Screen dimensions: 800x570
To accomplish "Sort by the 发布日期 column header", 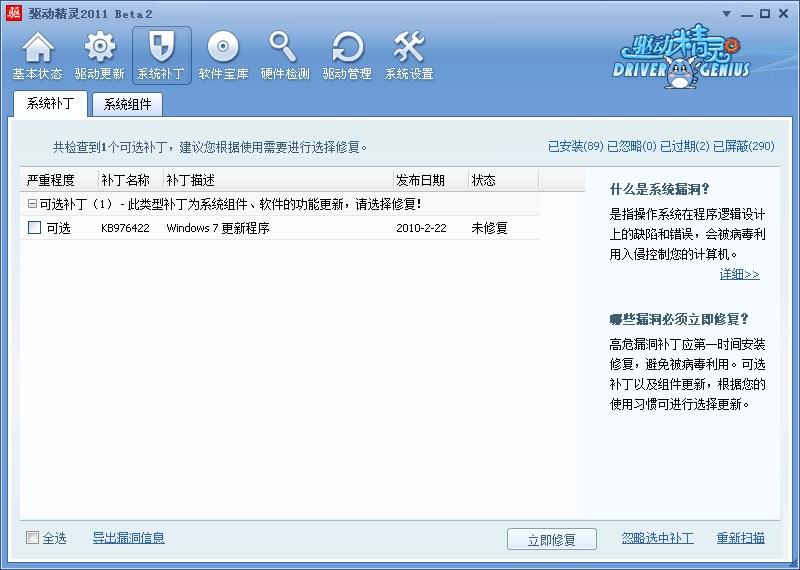I will [x=431, y=180].
